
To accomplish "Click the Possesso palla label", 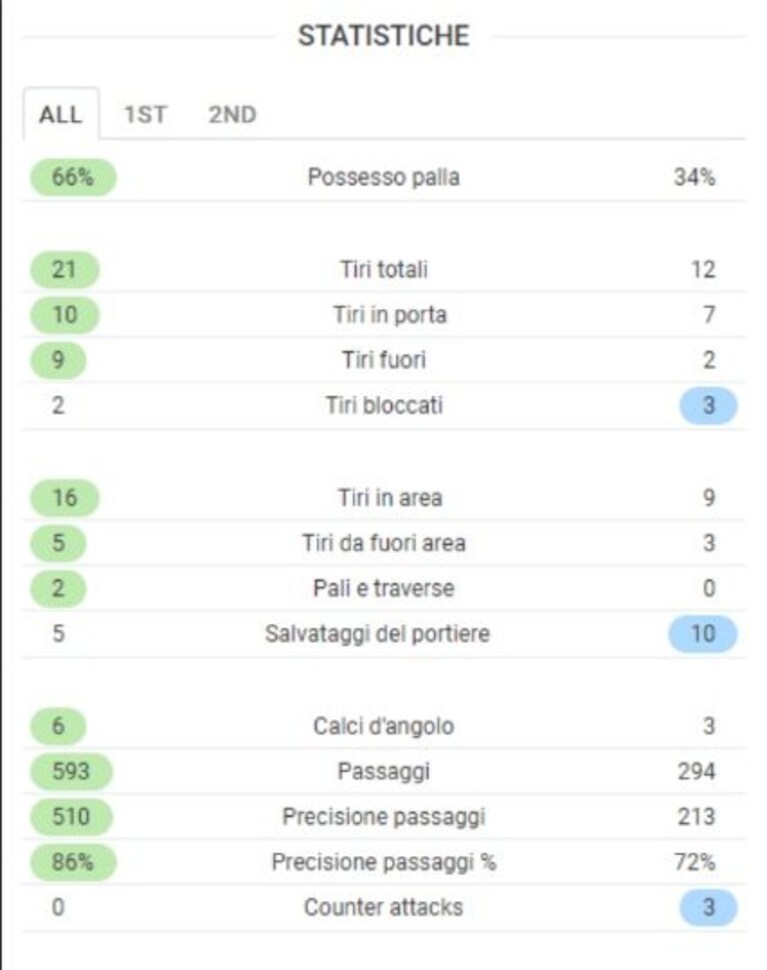I will (384, 177).
